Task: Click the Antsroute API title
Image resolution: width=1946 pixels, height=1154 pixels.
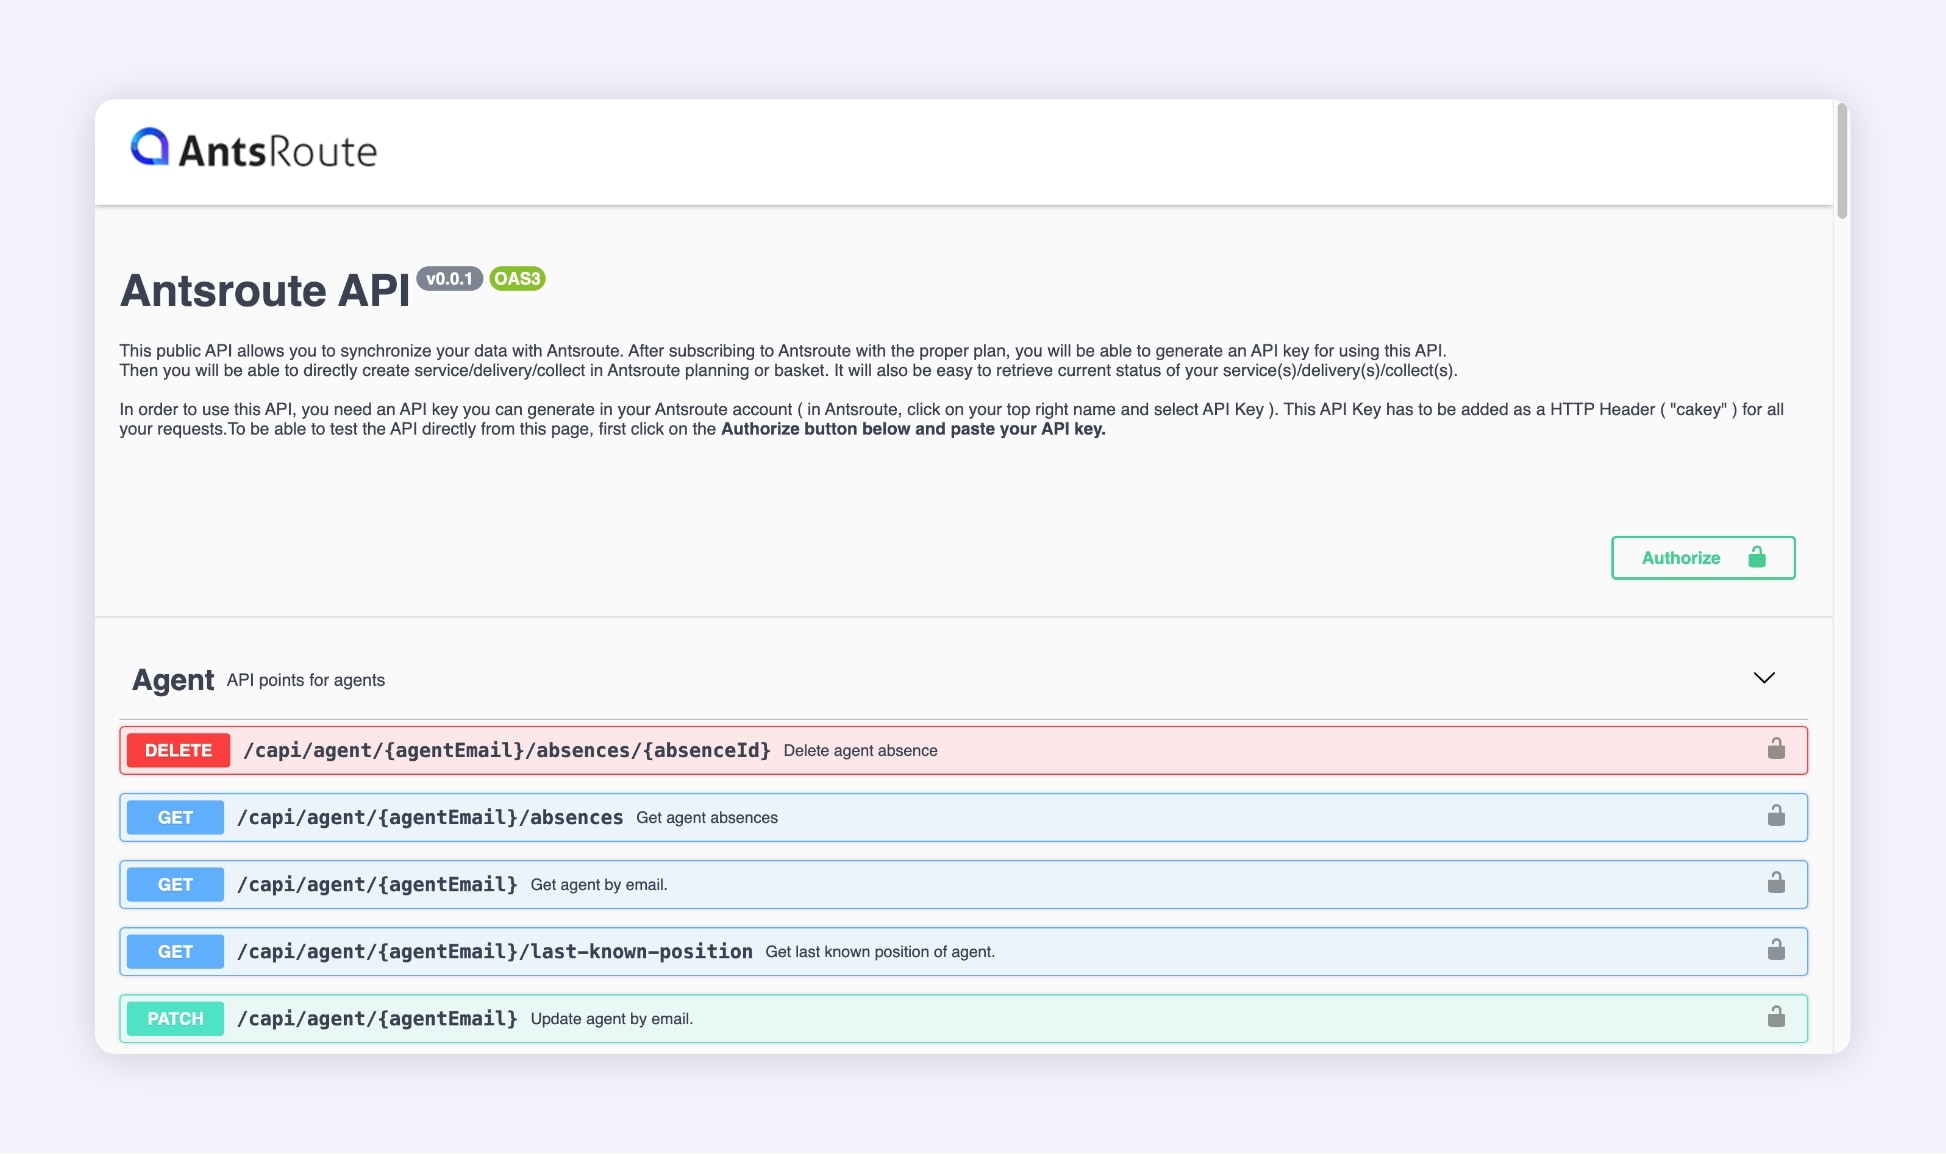Action: pyautogui.click(x=265, y=291)
